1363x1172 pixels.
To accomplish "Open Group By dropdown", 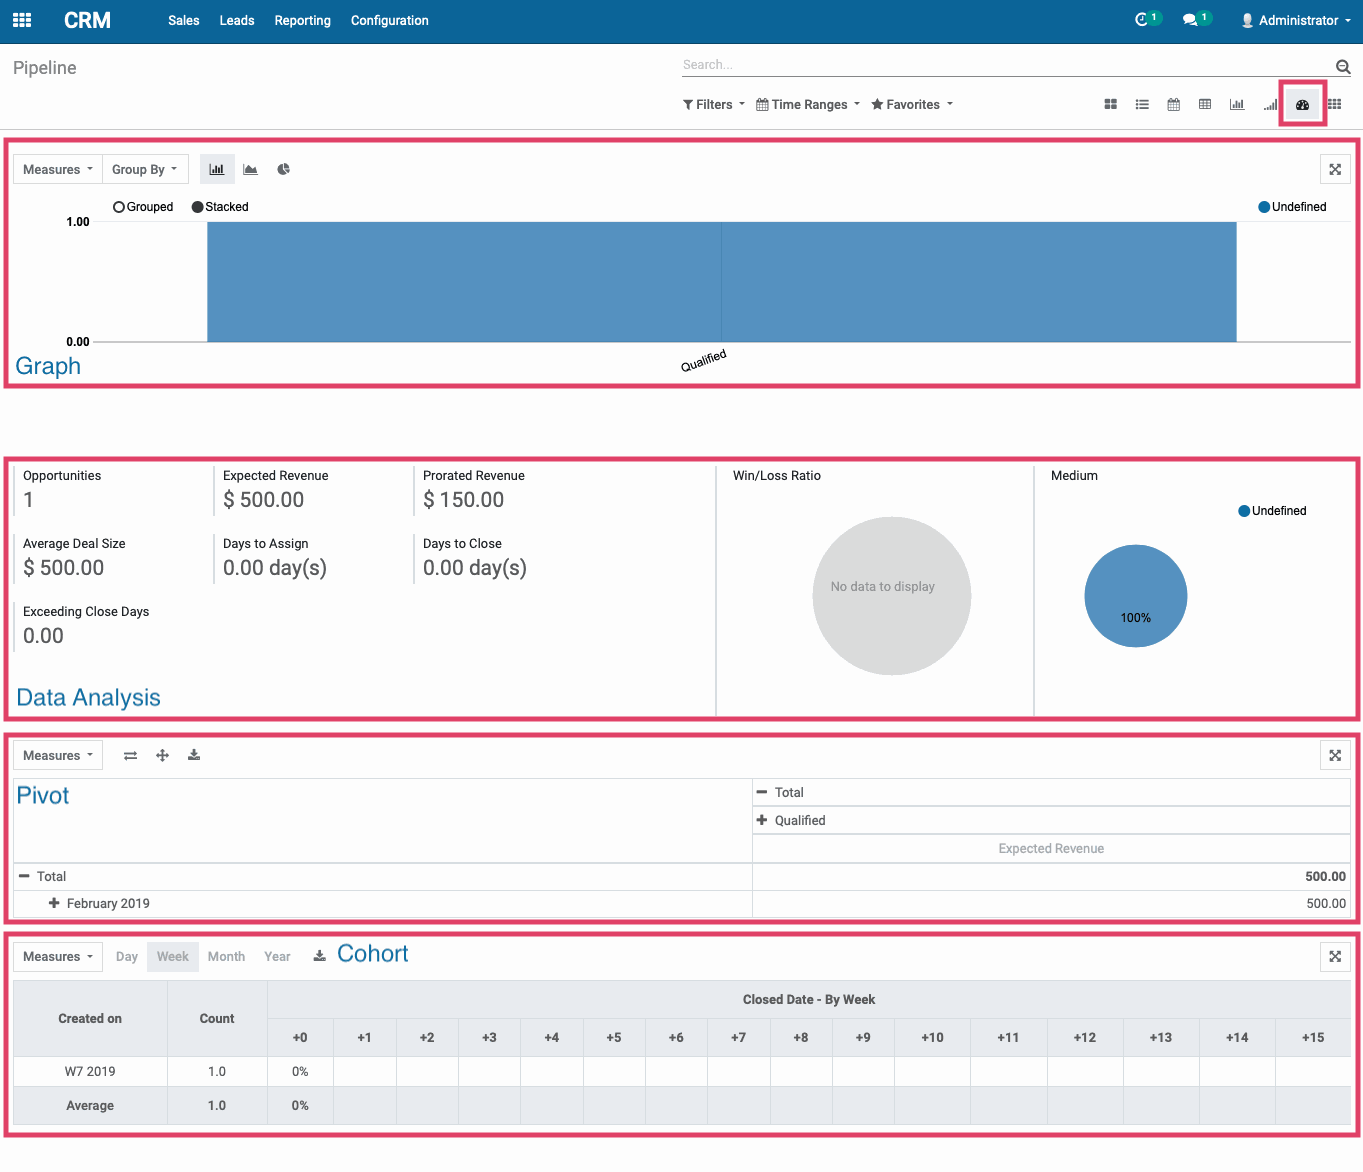I will 144,169.
